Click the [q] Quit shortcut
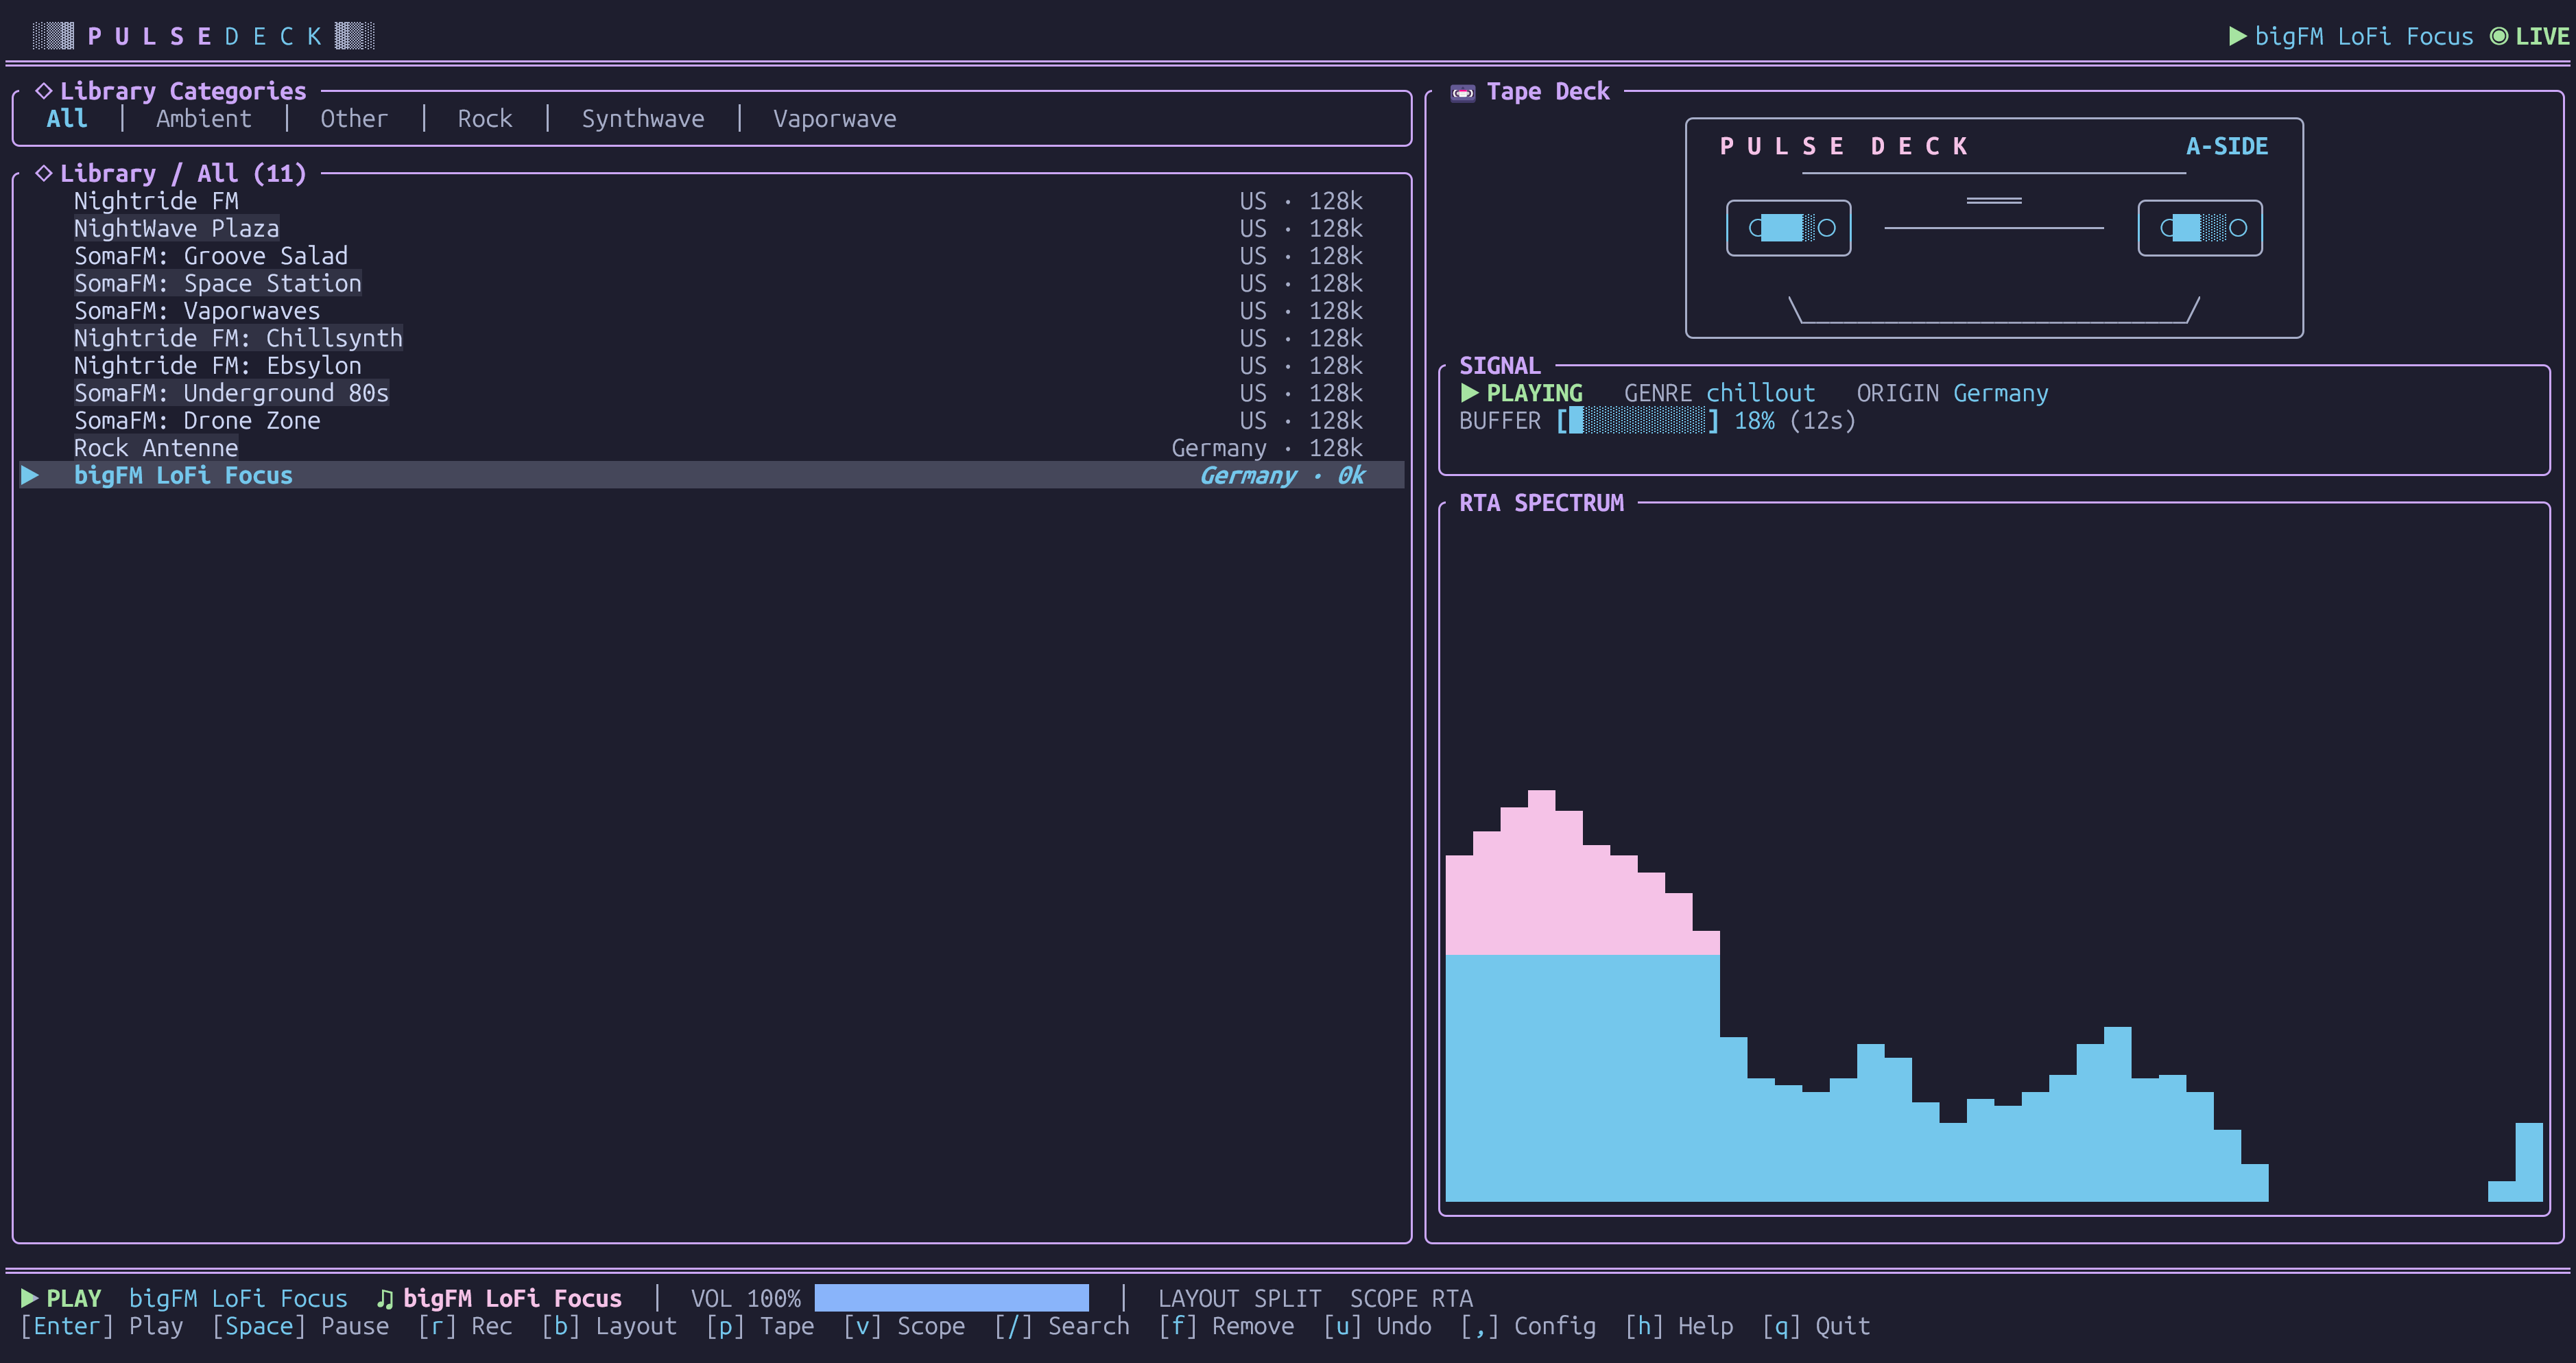The height and width of the screenshot is (1363, 2576). point(1816,1326)
